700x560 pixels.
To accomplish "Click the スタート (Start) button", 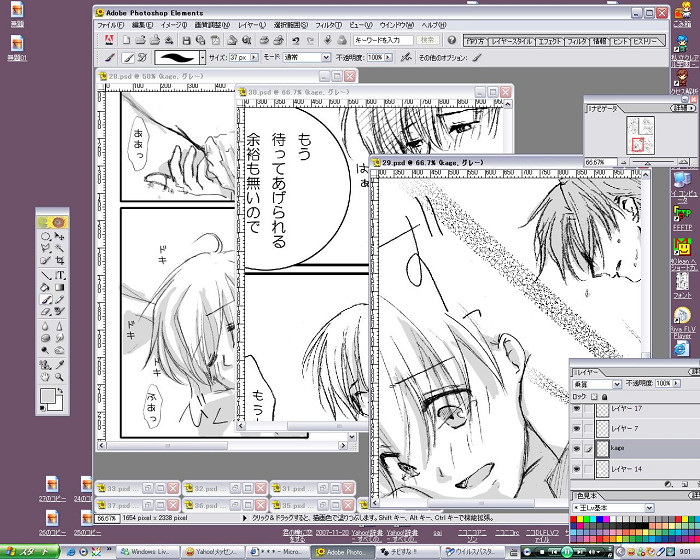I will click(29, 552).
